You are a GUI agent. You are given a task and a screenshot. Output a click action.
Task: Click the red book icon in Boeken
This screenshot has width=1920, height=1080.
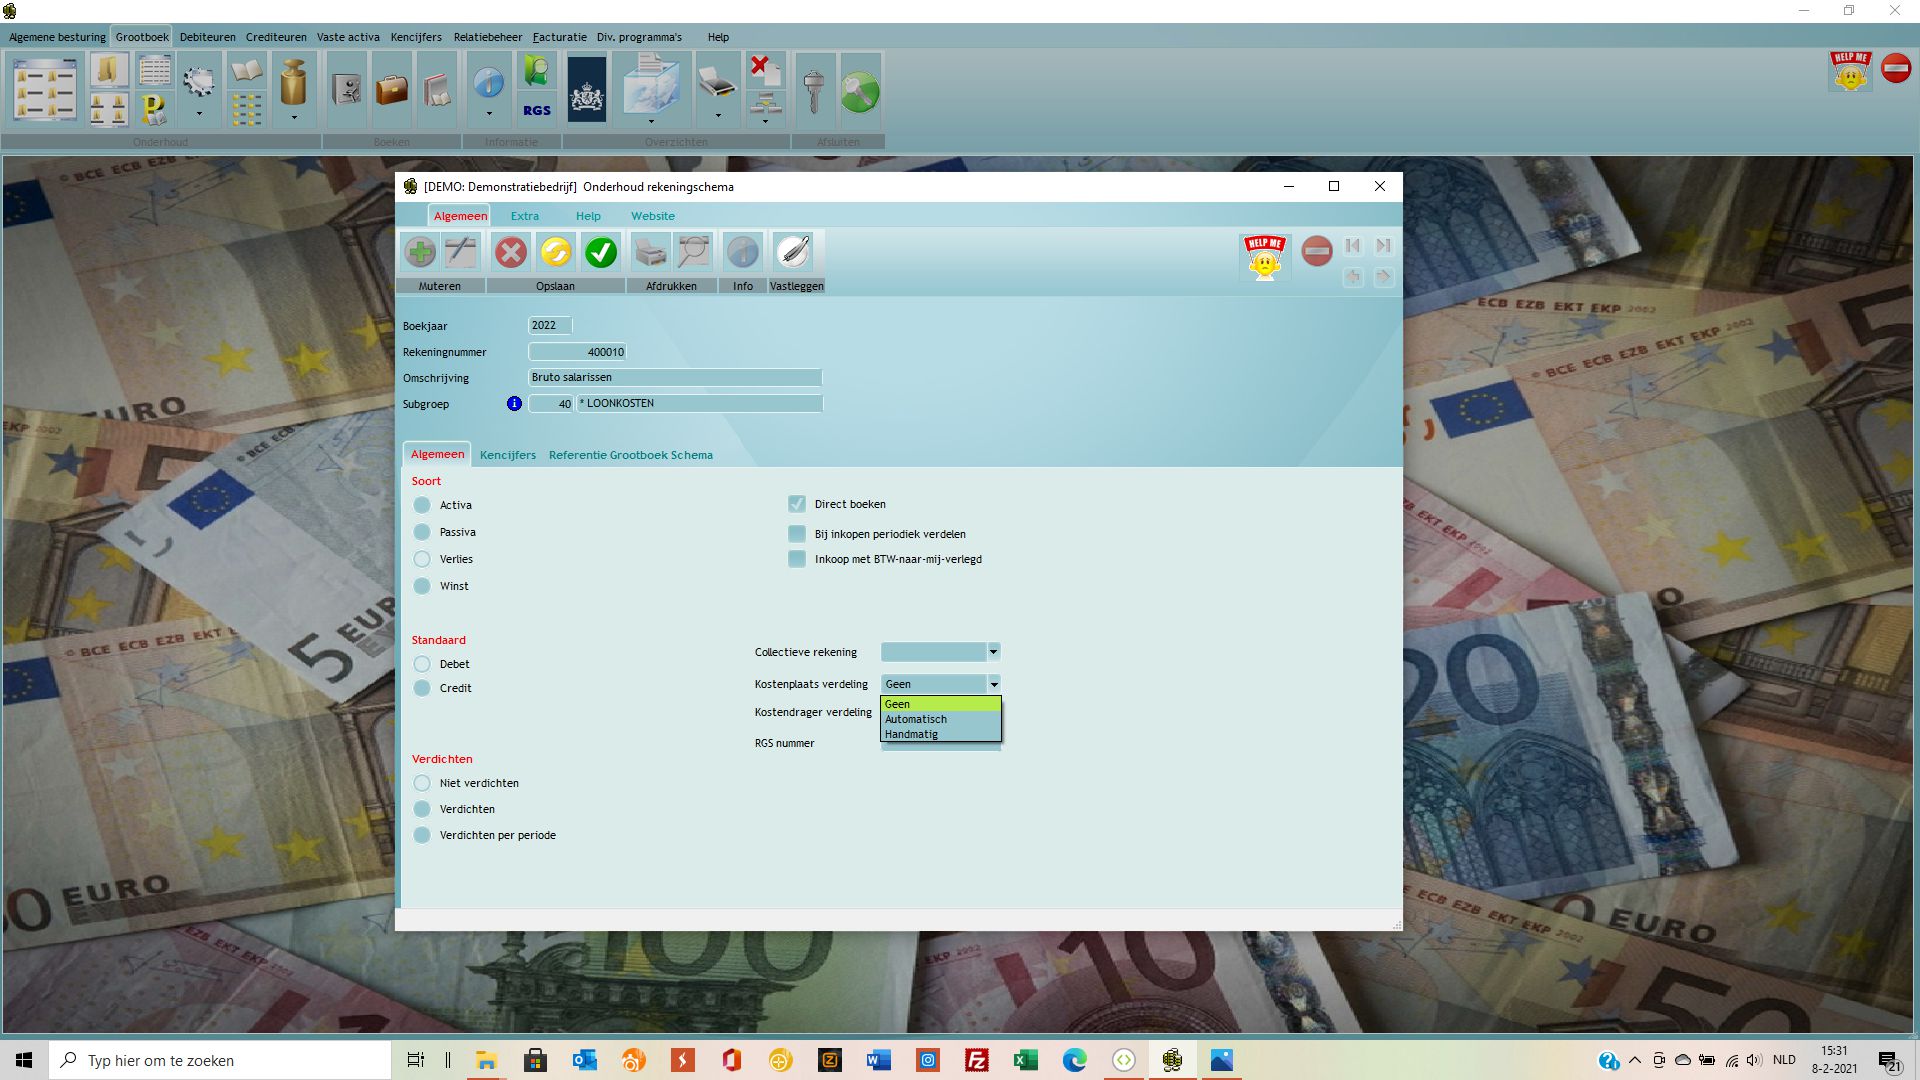point(437,90)
